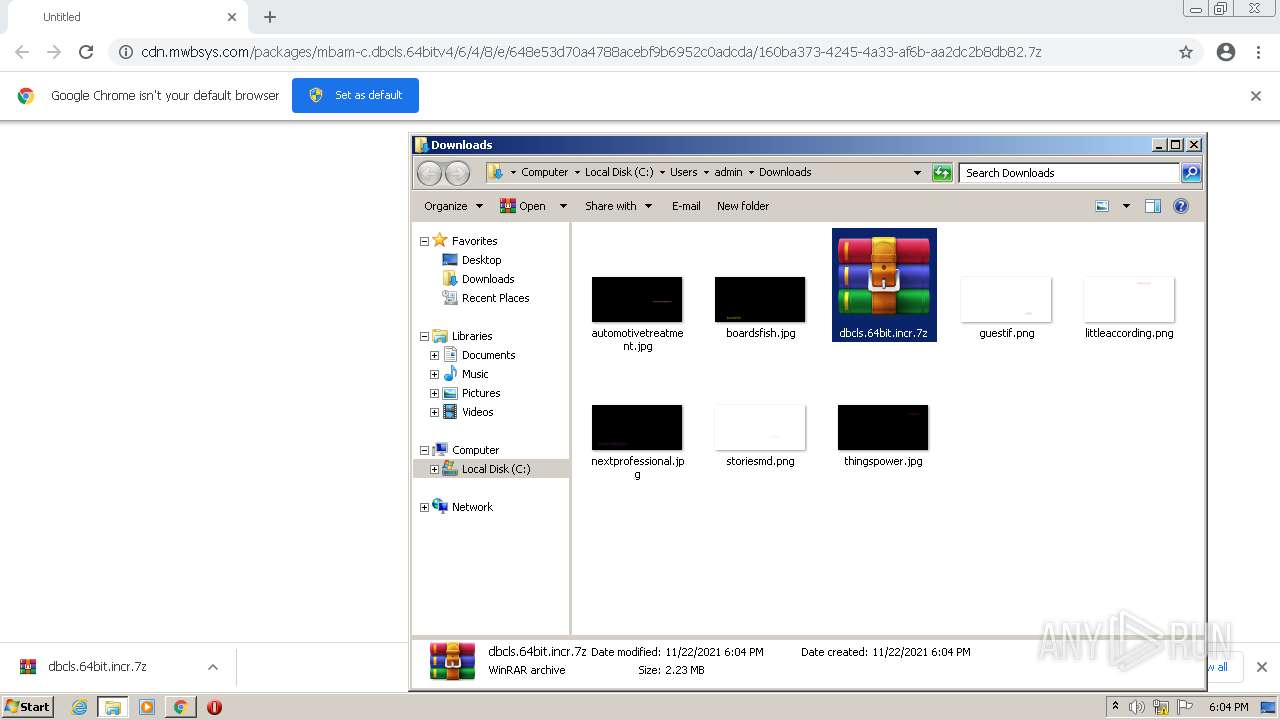1280x720 pixels.
Task: Click Users in the address breadcrumb
Action: (683, 172)
